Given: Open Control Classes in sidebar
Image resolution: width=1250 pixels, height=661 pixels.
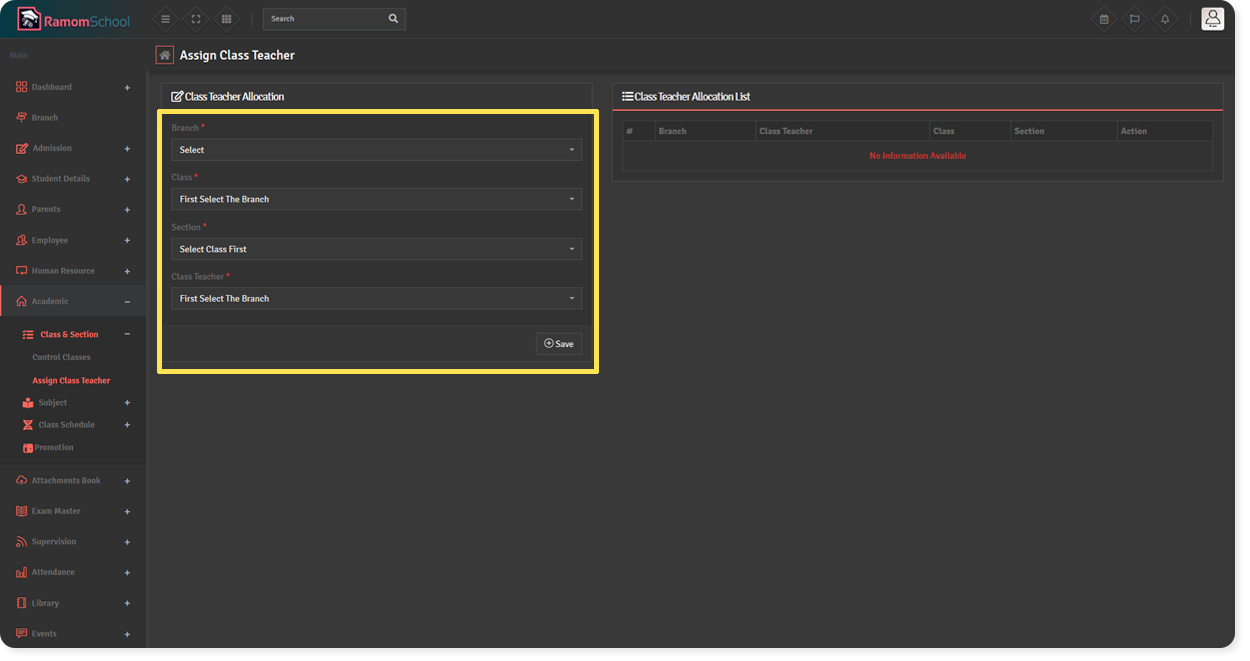Looking at the screenshot, I should tap(61, 357).
